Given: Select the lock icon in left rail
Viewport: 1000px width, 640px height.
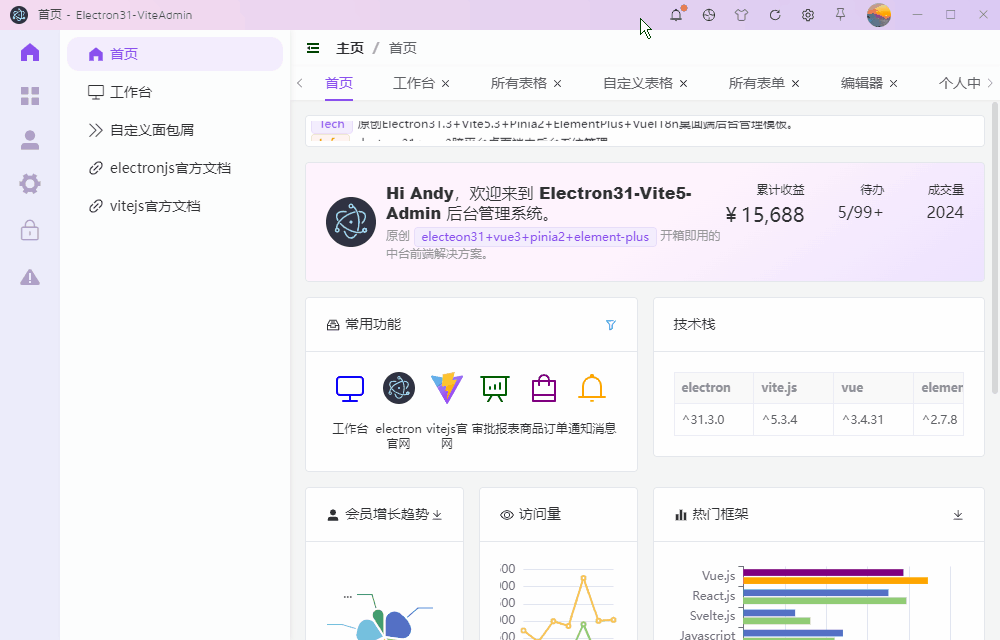Looking at the screenshot, I should [x=30, y=229].
